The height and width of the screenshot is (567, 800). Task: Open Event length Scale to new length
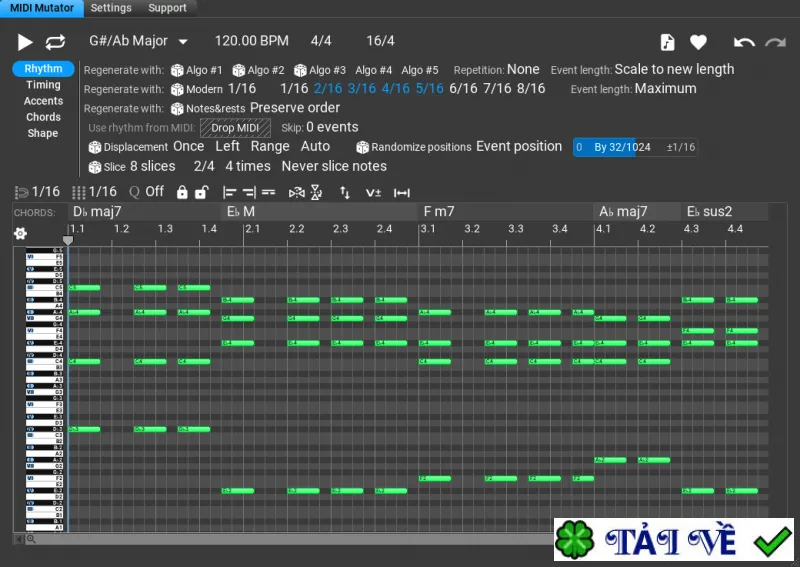point(674,69)
